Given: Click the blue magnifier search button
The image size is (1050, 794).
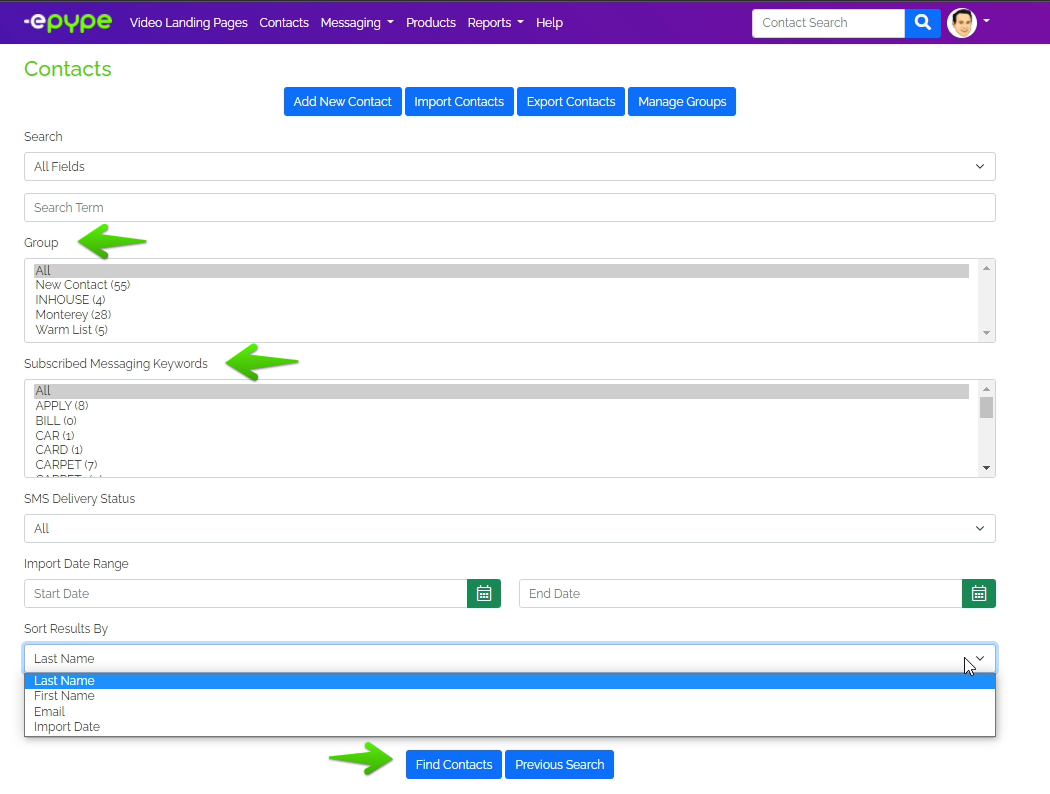Looking at the screenshot, I should [923, 23].
